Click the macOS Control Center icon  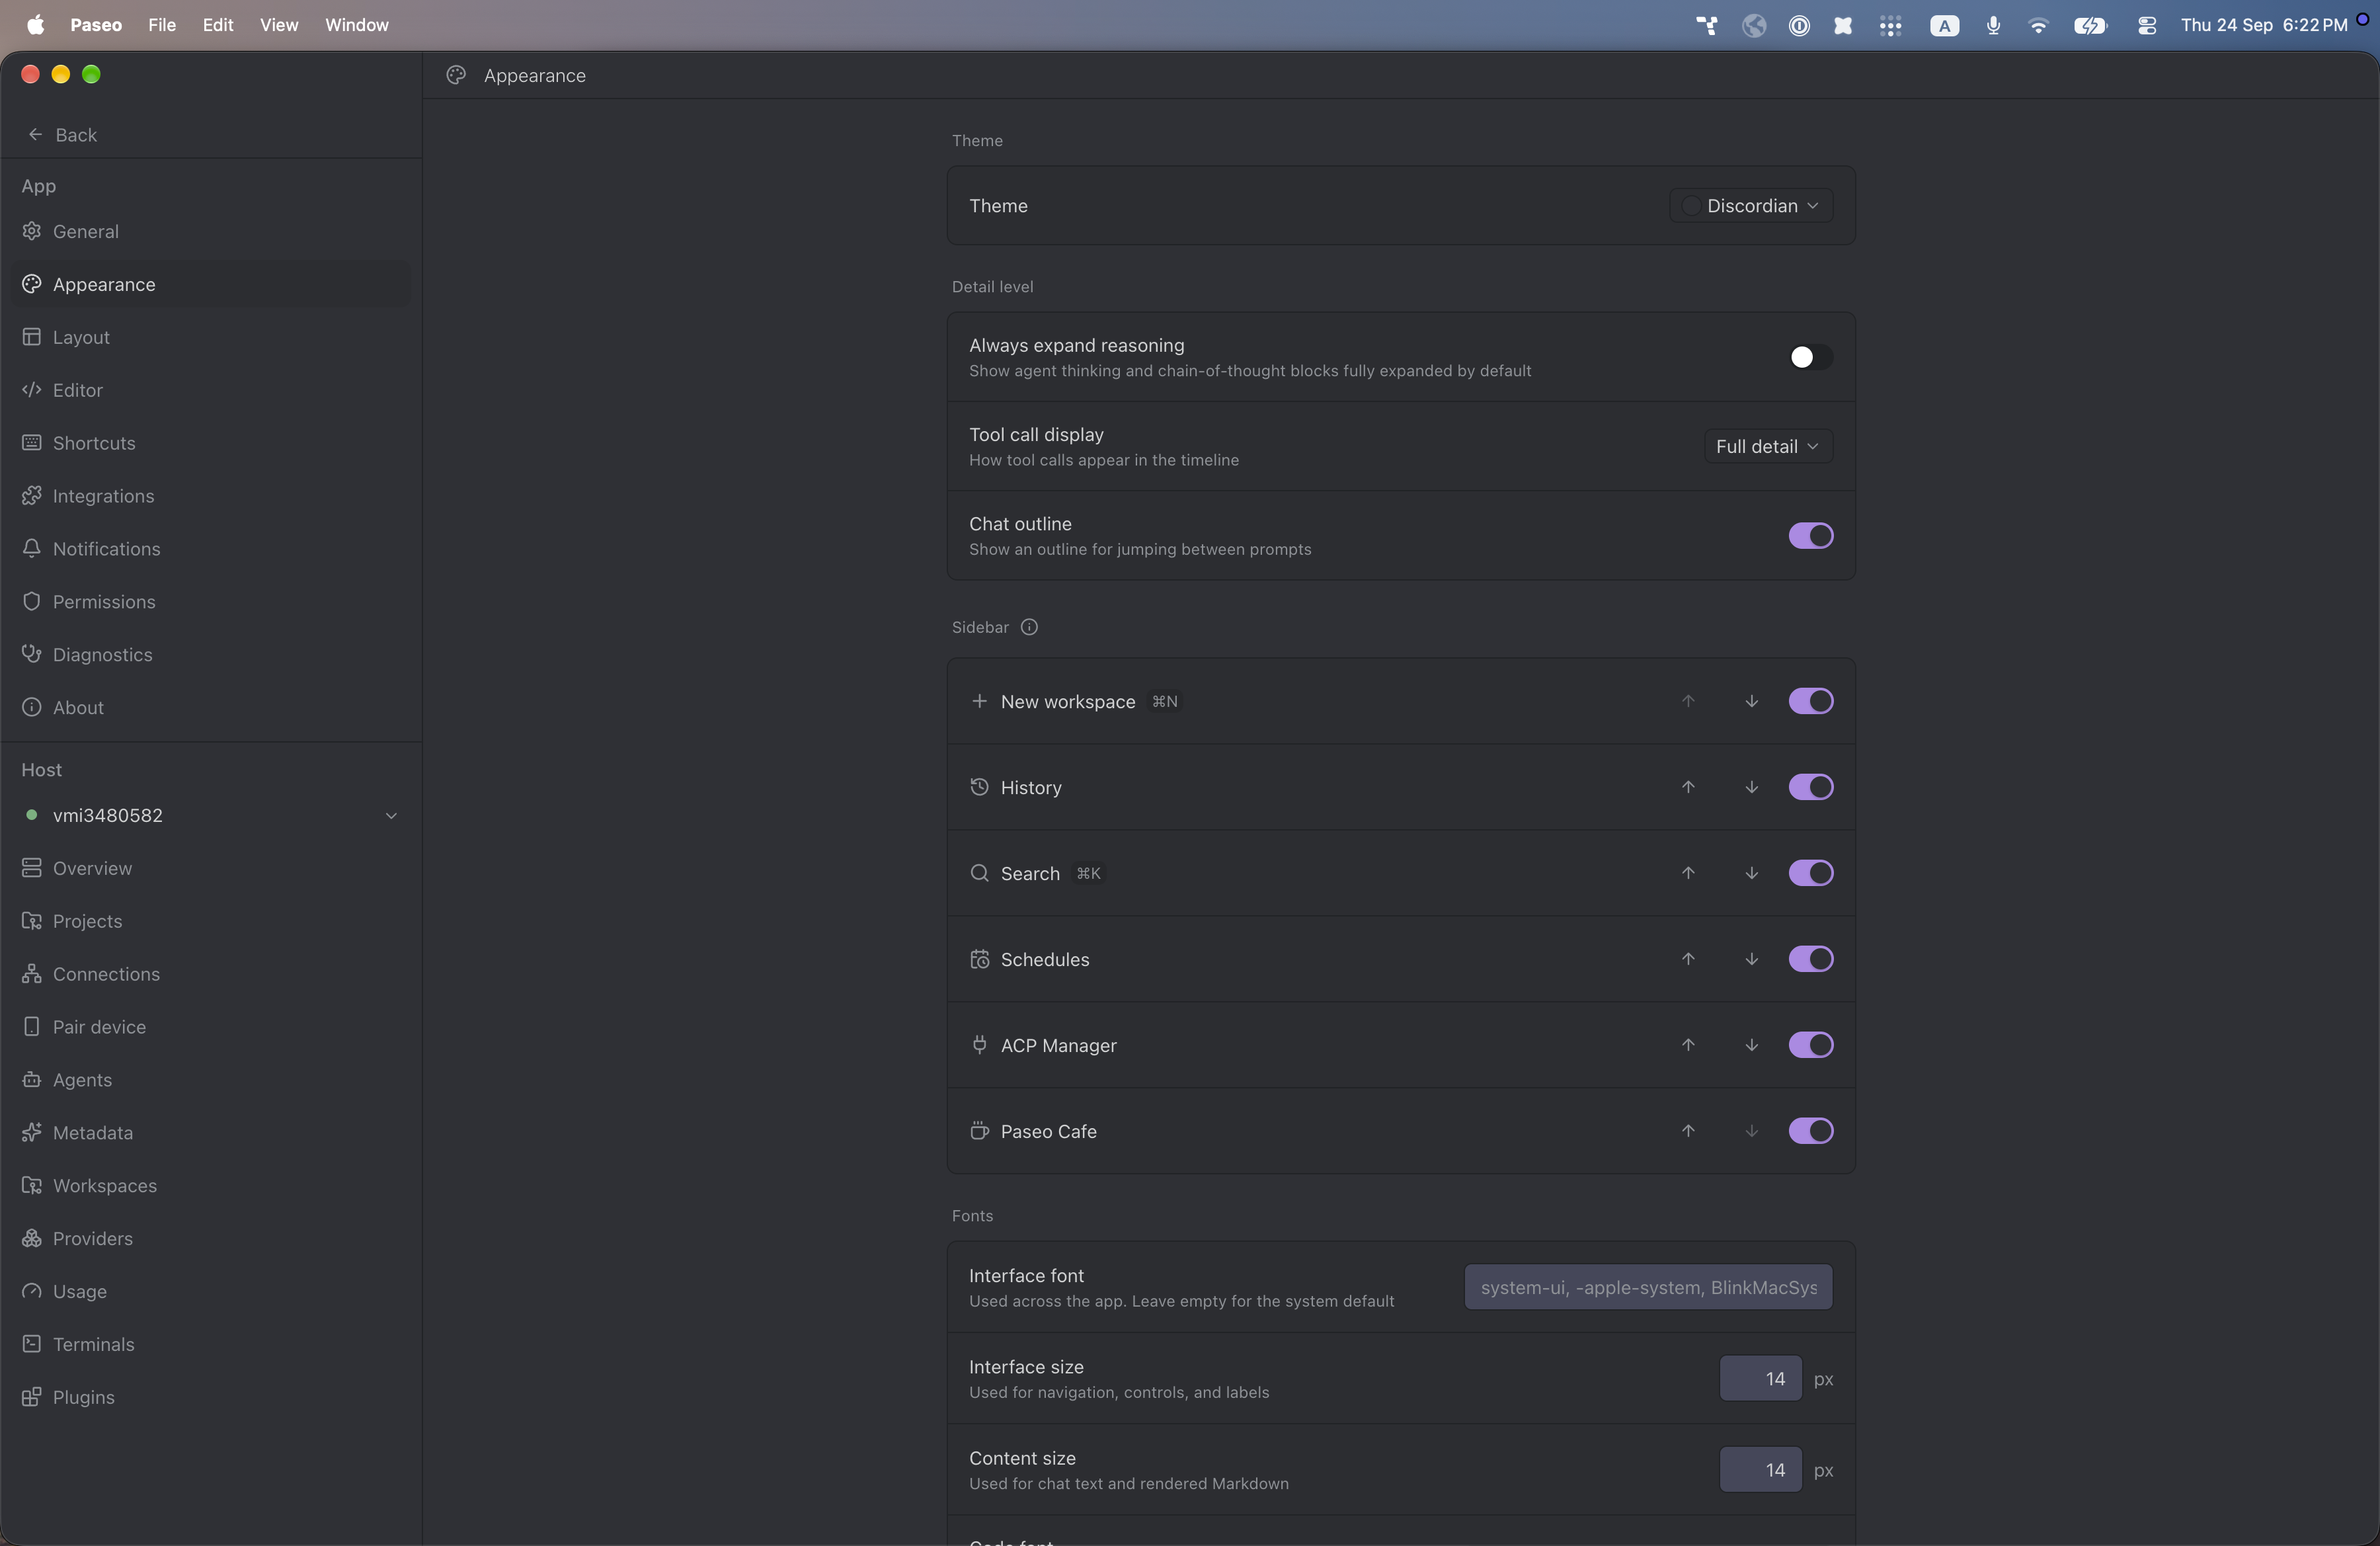[2146, 25]
